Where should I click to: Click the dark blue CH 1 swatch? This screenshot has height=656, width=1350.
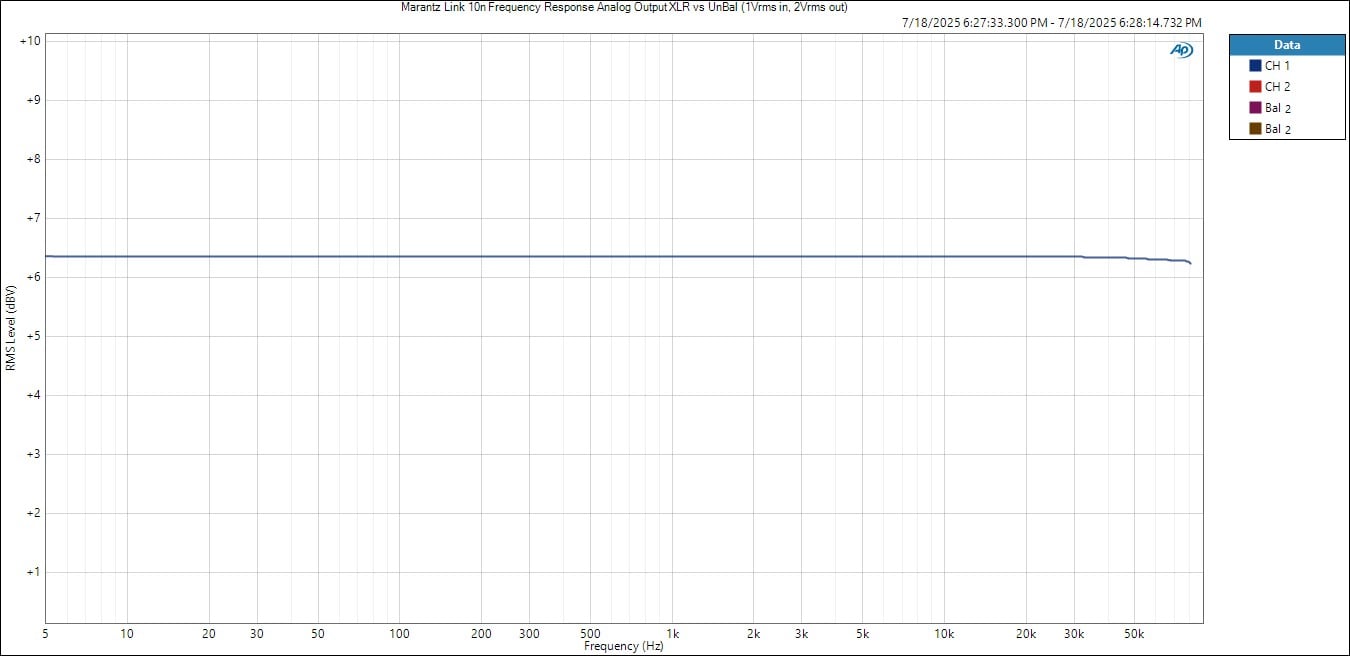tap(1255, 66)
